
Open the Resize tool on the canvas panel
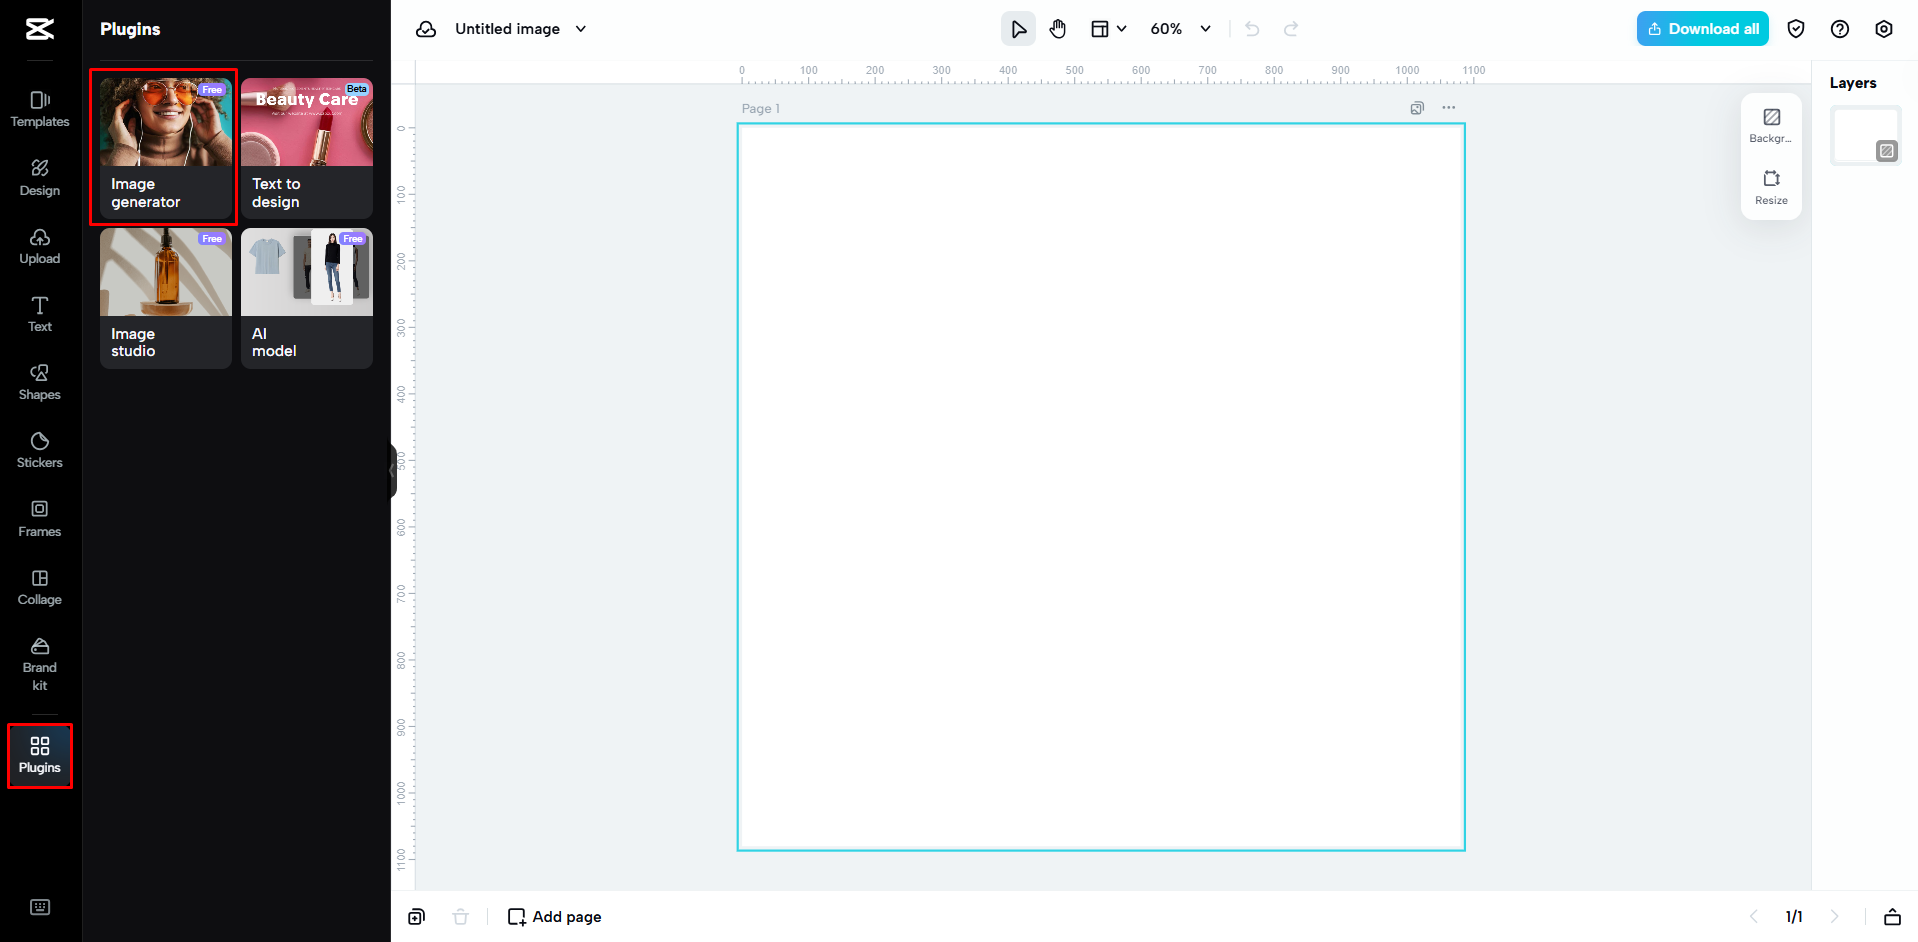point(1770,188)
